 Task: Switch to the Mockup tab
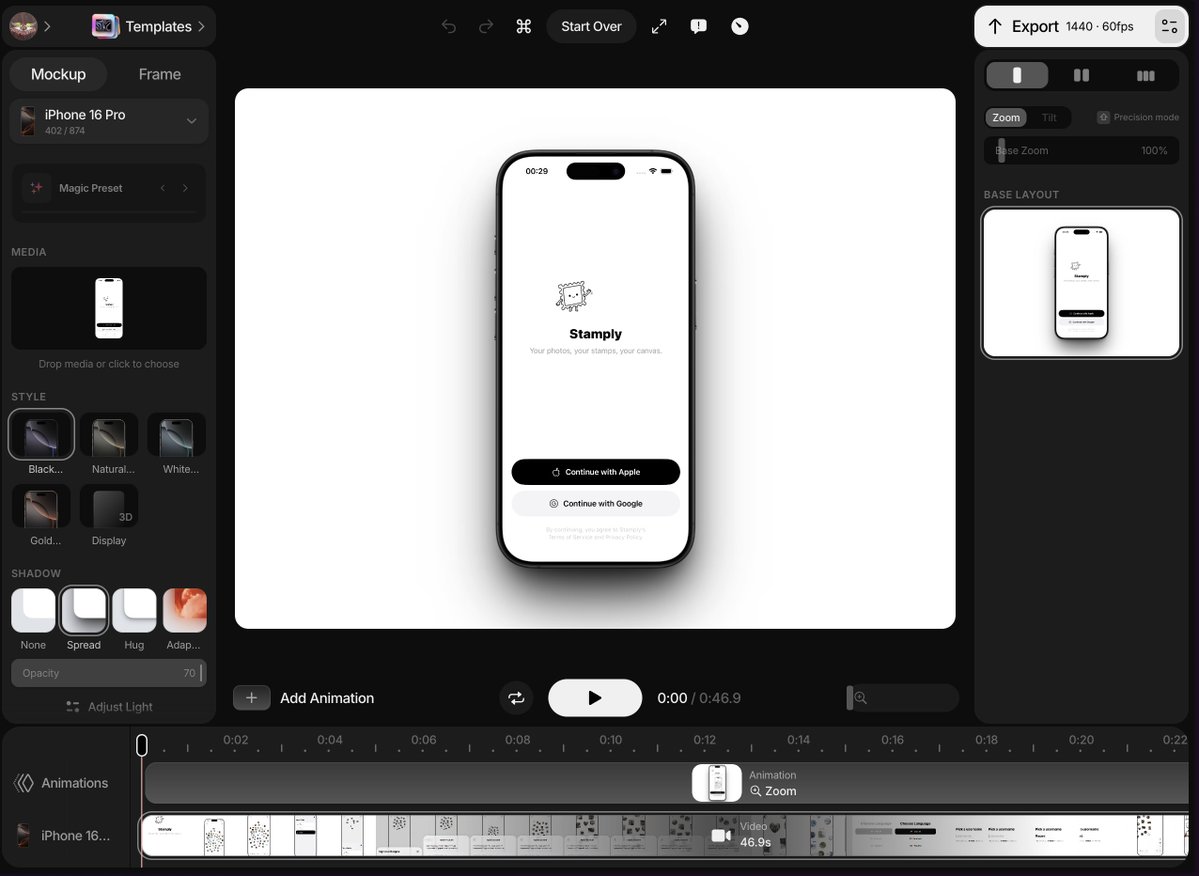click(x=58, y=74)
